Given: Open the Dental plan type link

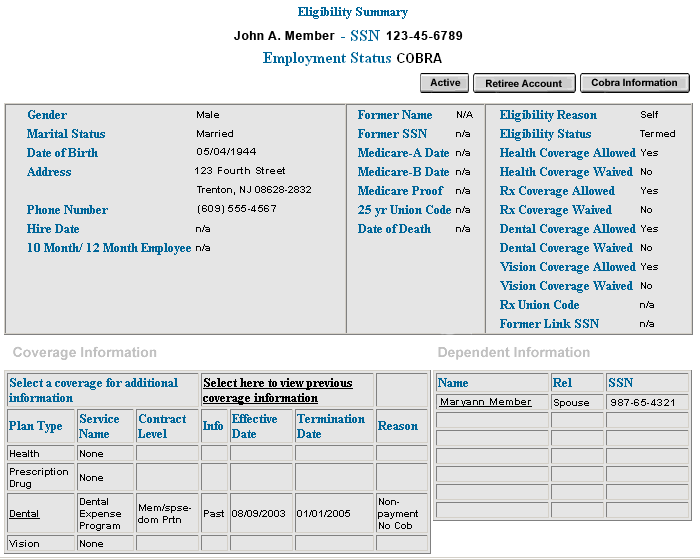Looking at the screenshot, I should tap(24, 513).
